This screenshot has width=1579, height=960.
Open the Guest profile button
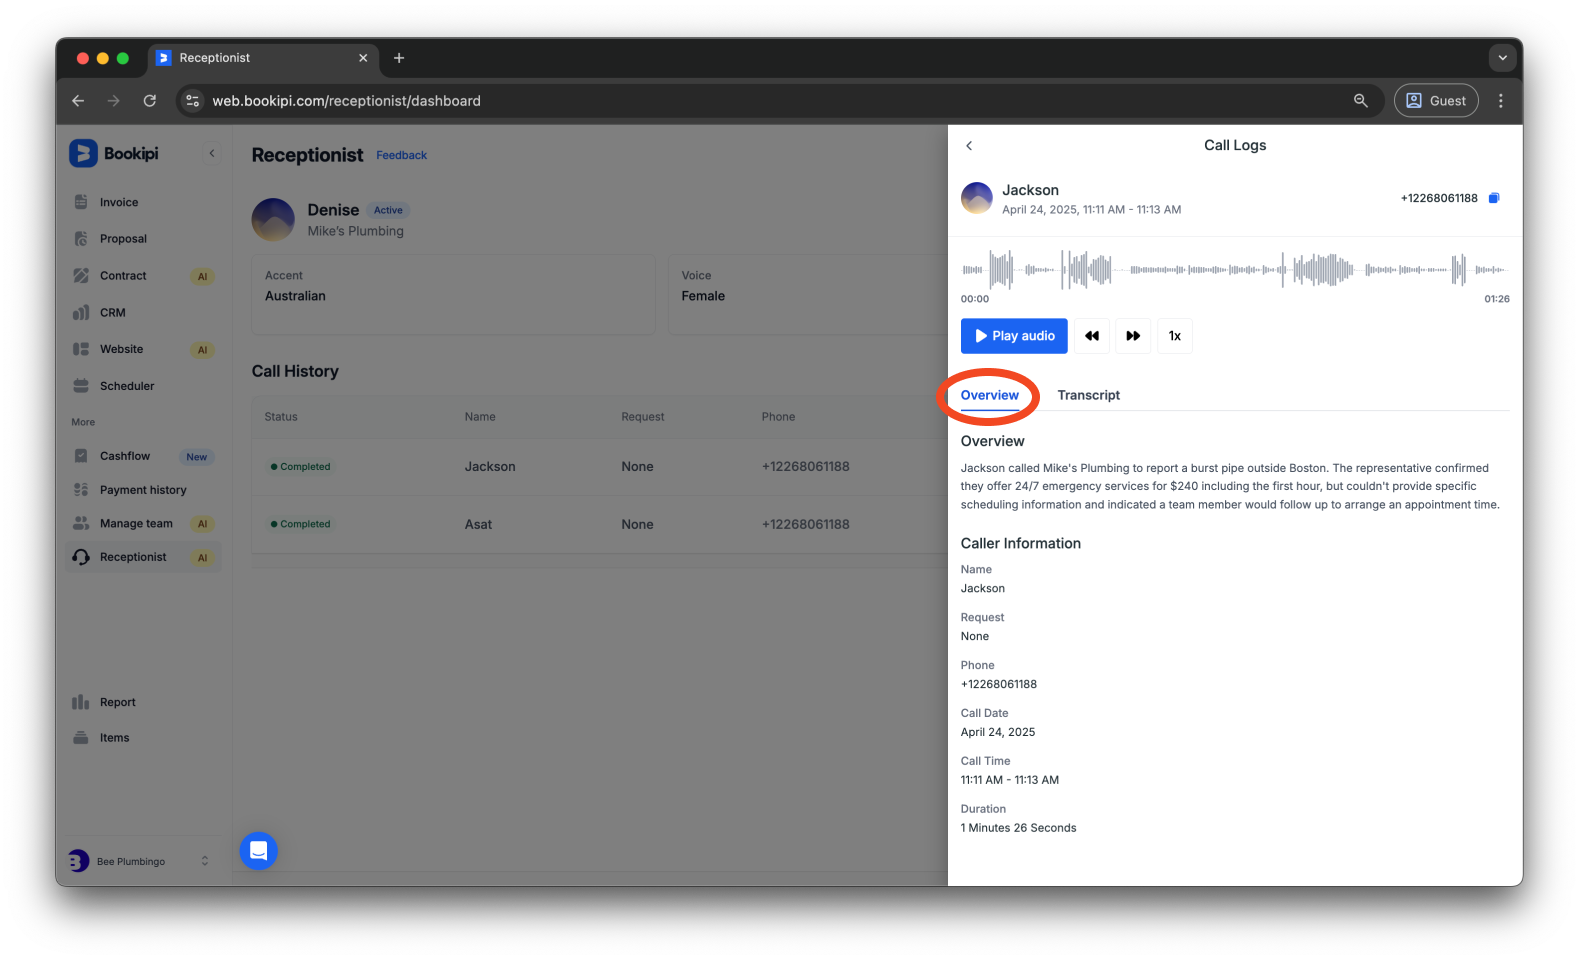pos(1436,100)
